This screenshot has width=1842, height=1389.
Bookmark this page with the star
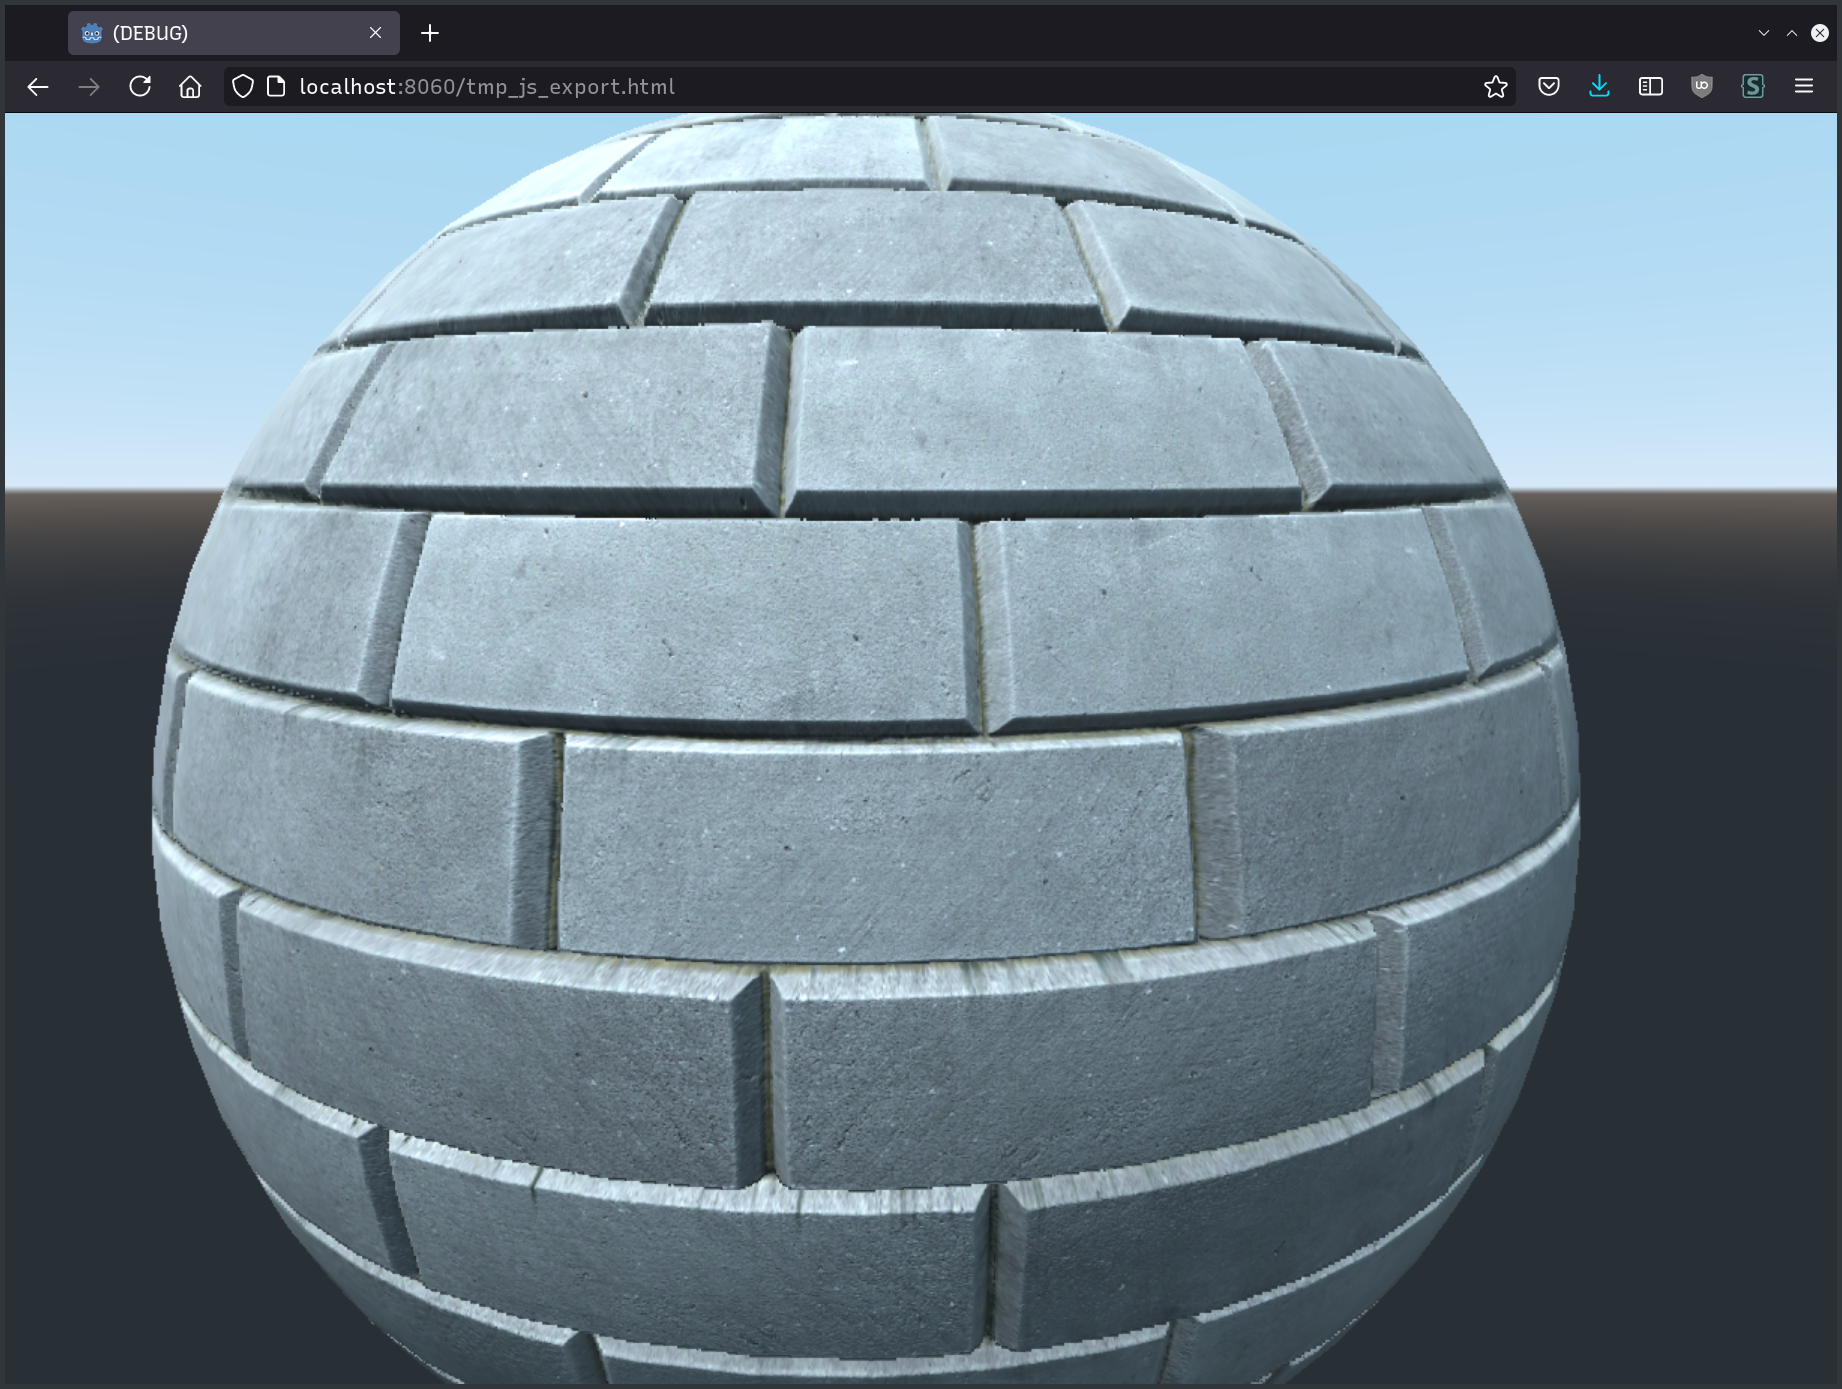pos(1496,87)
